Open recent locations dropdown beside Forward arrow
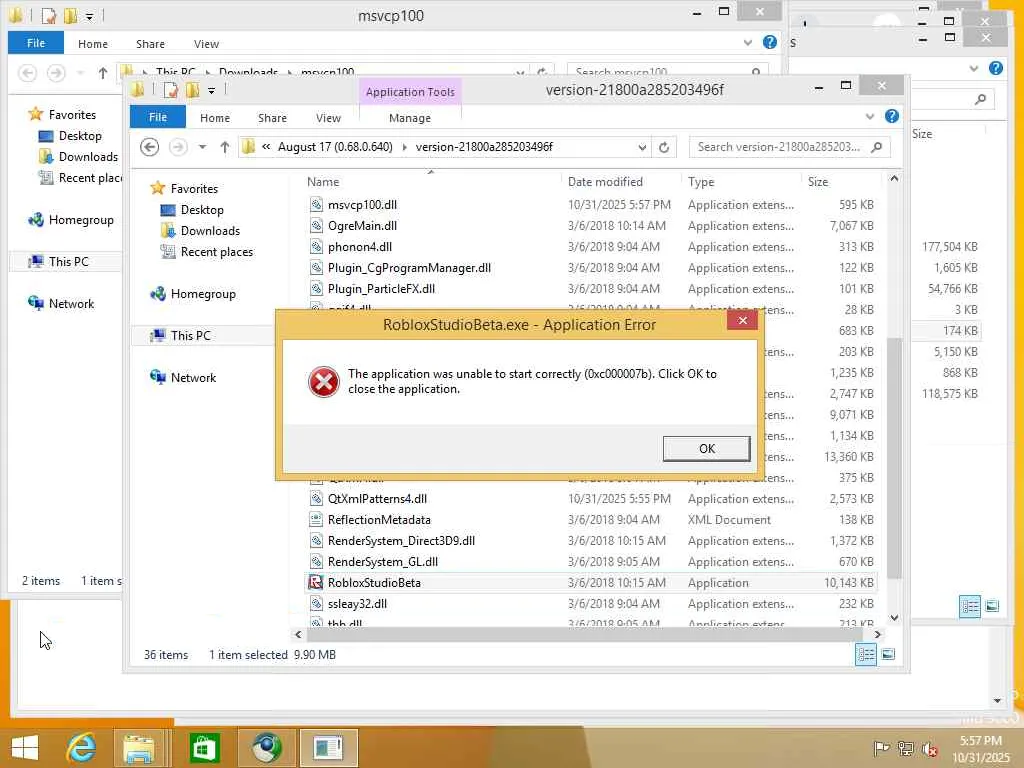The width and height of the screenshot is (1024, 768). 202,147
